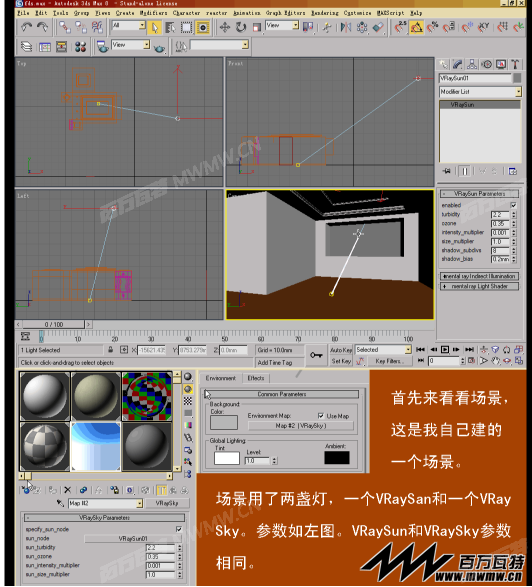Click the Map #2 (VRaySky) button

click(x=301, y=426)
